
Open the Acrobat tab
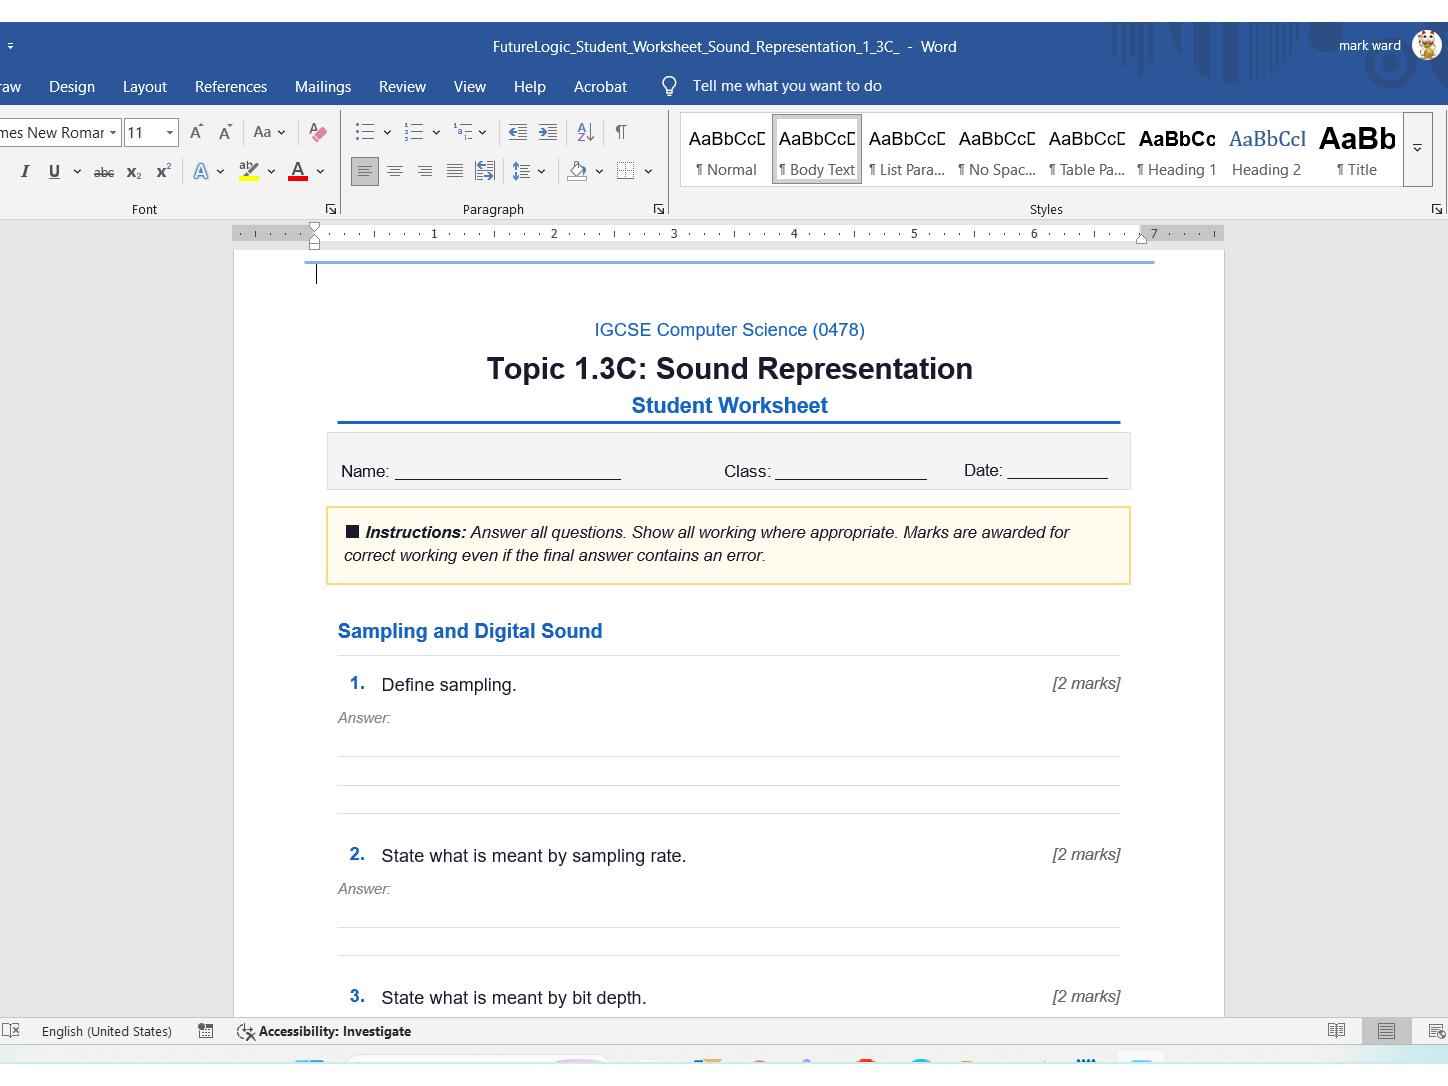[600, 87]
